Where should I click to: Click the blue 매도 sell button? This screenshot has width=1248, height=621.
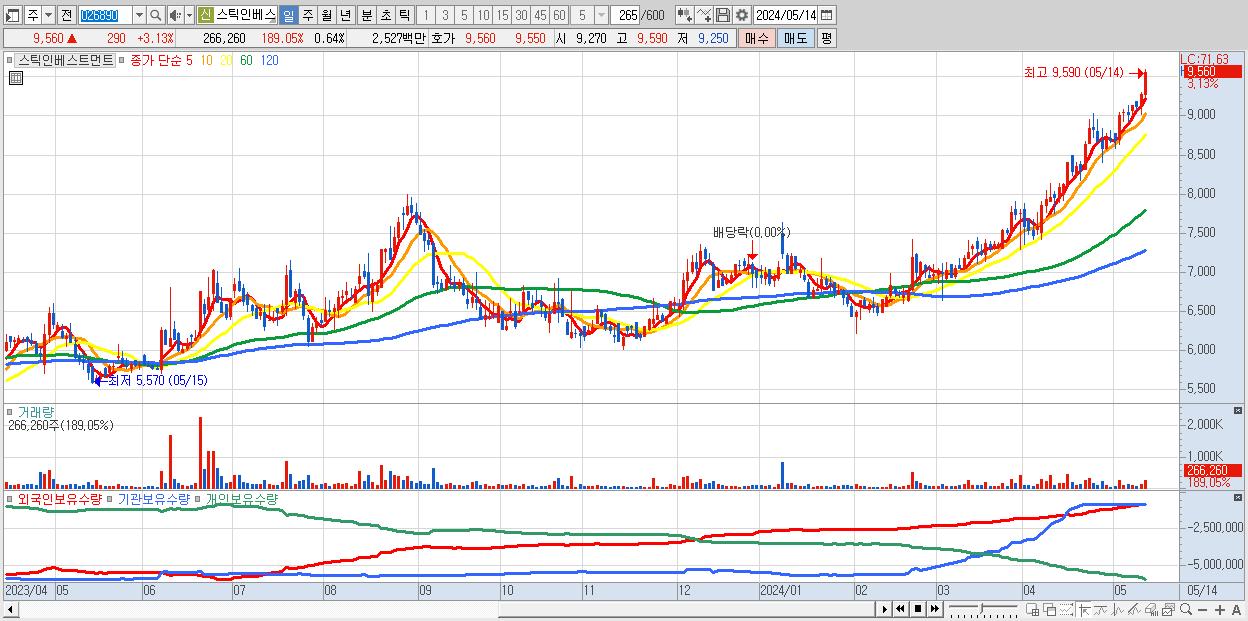pyautogui.click(x=796, y=38)
